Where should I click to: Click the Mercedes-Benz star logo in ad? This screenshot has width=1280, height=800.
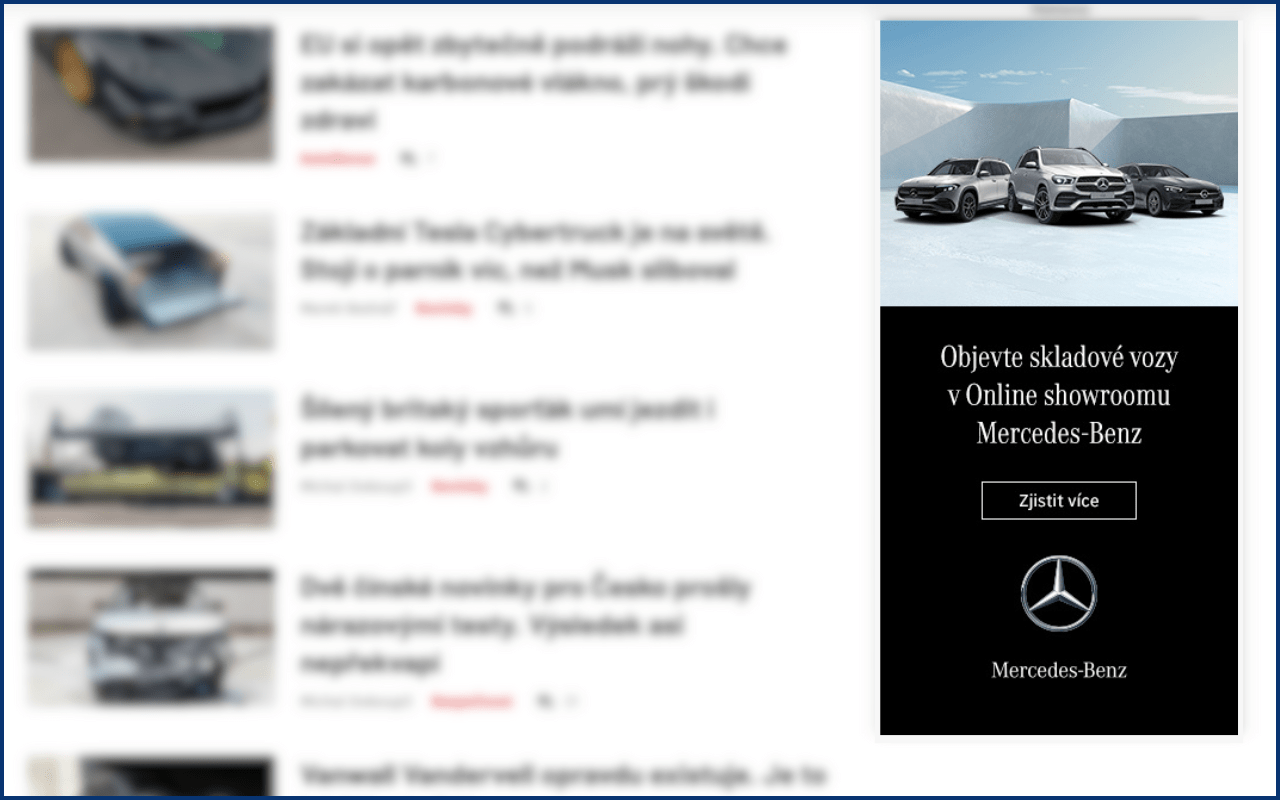pyautogui.click(x=1058, y=593)
